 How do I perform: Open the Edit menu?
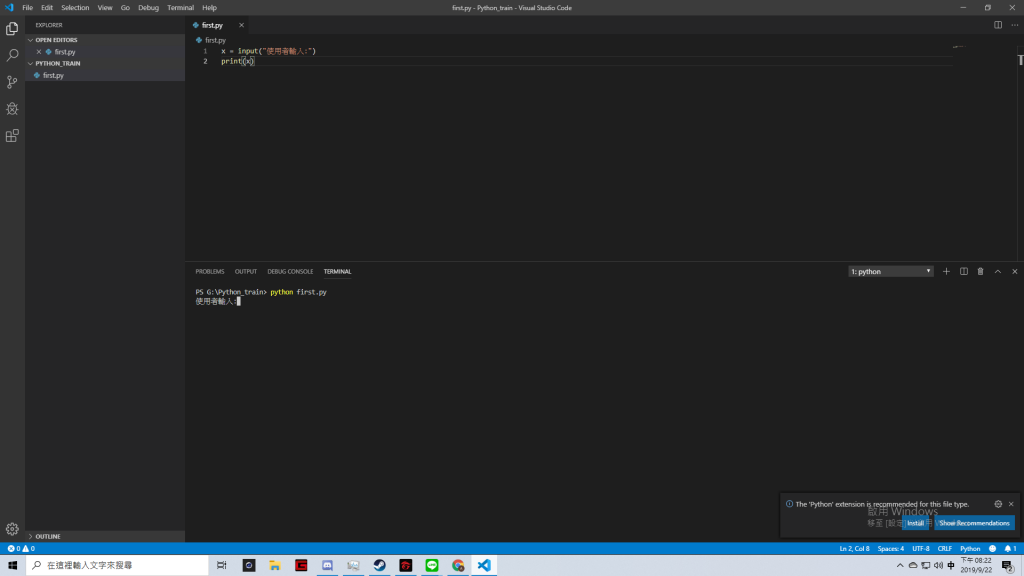(47, 8)
